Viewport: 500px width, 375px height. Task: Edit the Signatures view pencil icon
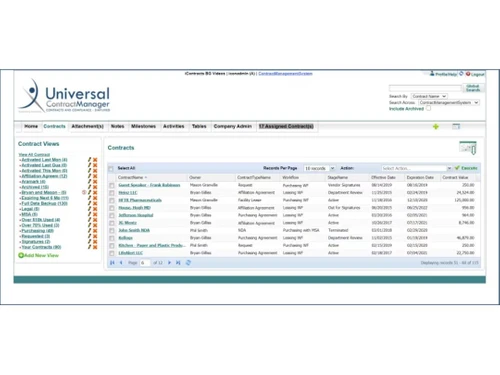89,241
